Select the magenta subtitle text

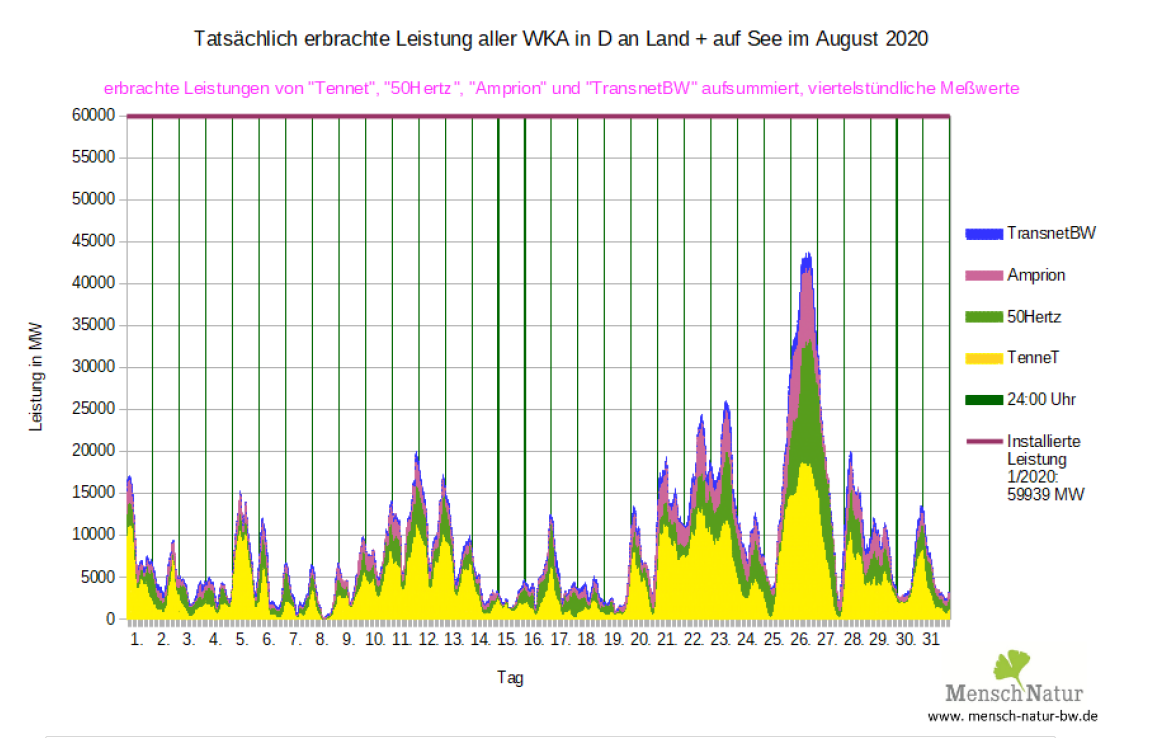(x=560, y=88)
